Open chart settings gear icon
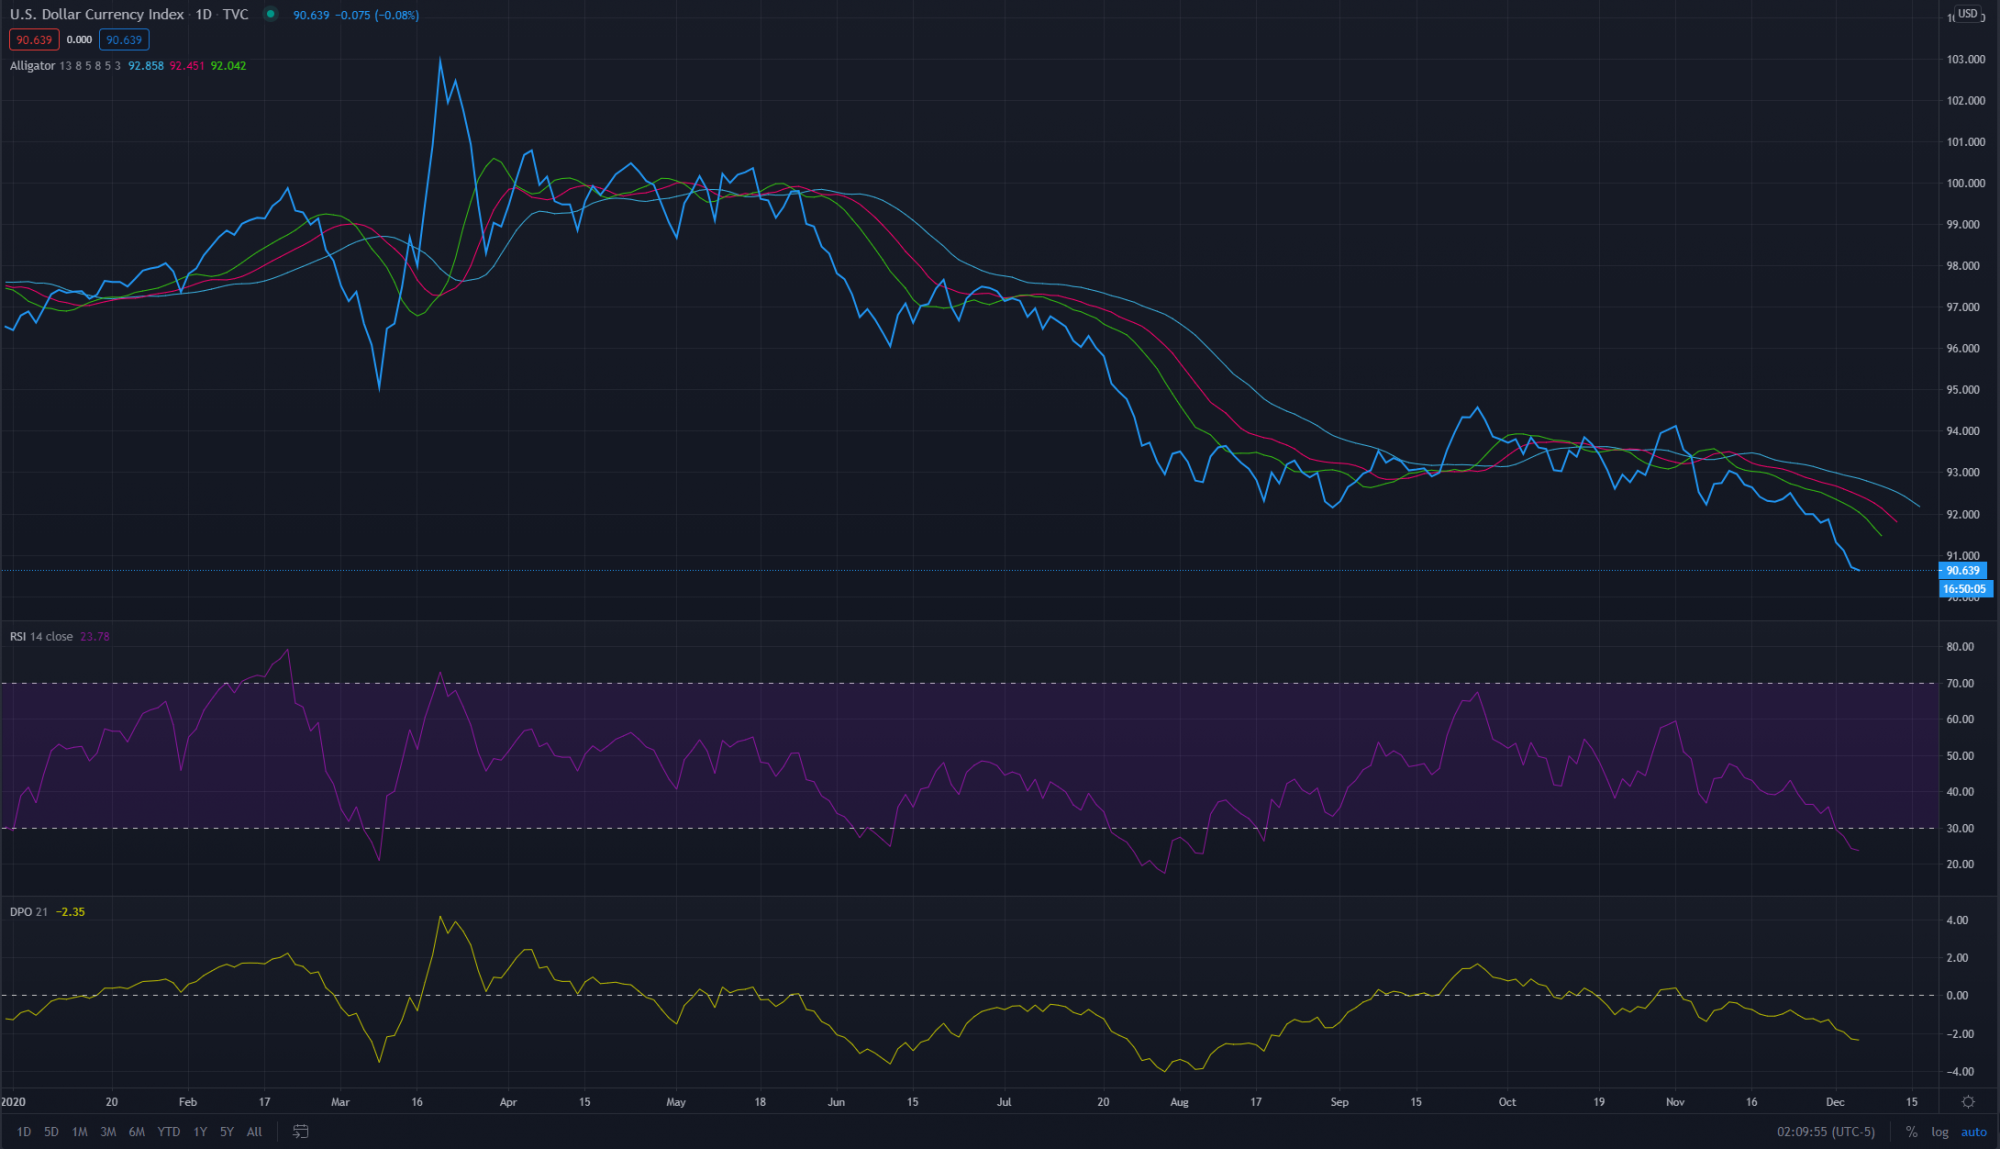The image size is (2000, 1149). [1968, 1102]
